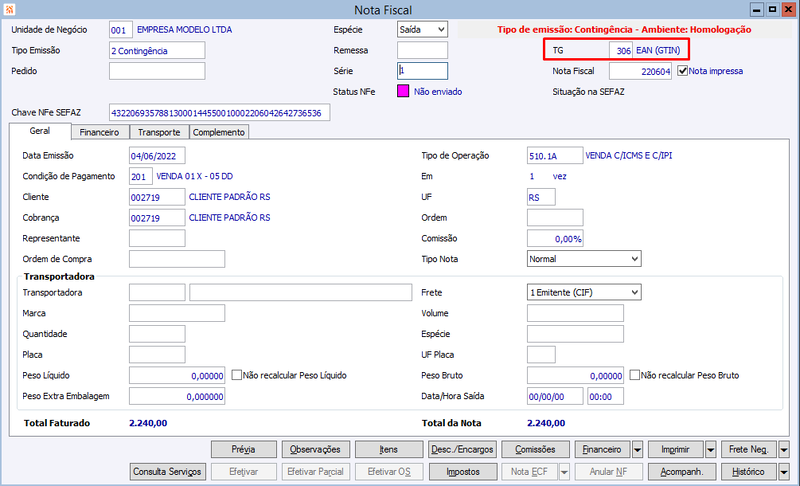Enable Não recalcular Peso Líquido checkbox

click(x=236, y=375)
